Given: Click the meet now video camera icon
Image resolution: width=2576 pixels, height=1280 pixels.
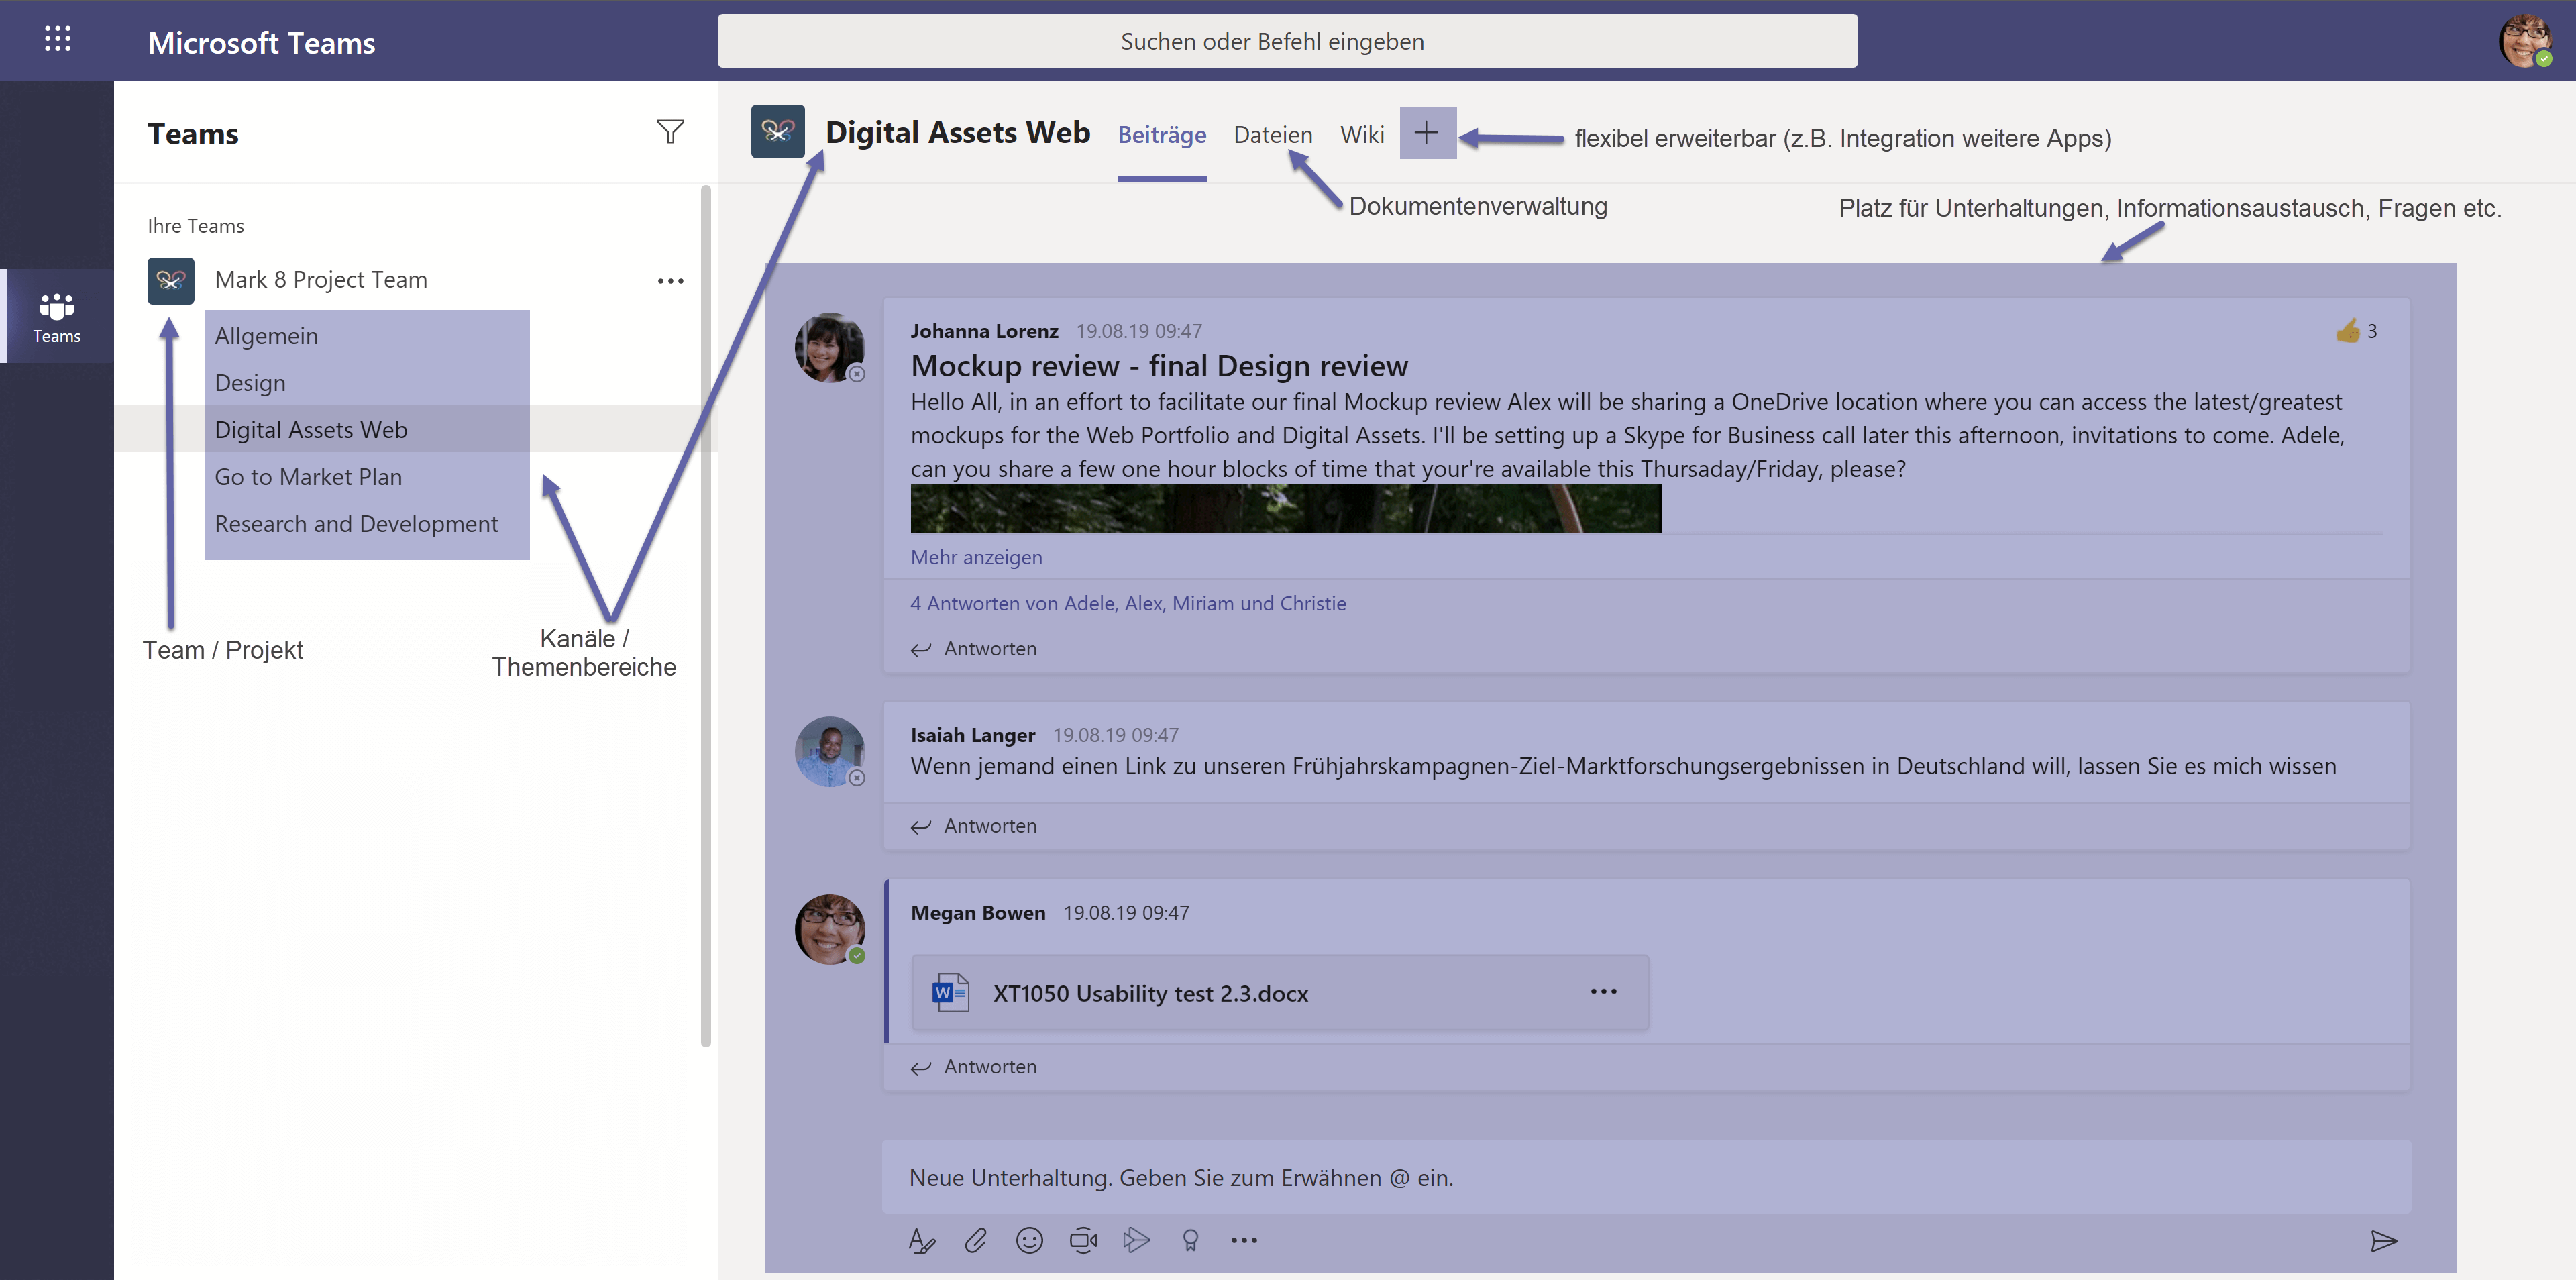Looking at the screenshot, I should click(1083, 1240).
